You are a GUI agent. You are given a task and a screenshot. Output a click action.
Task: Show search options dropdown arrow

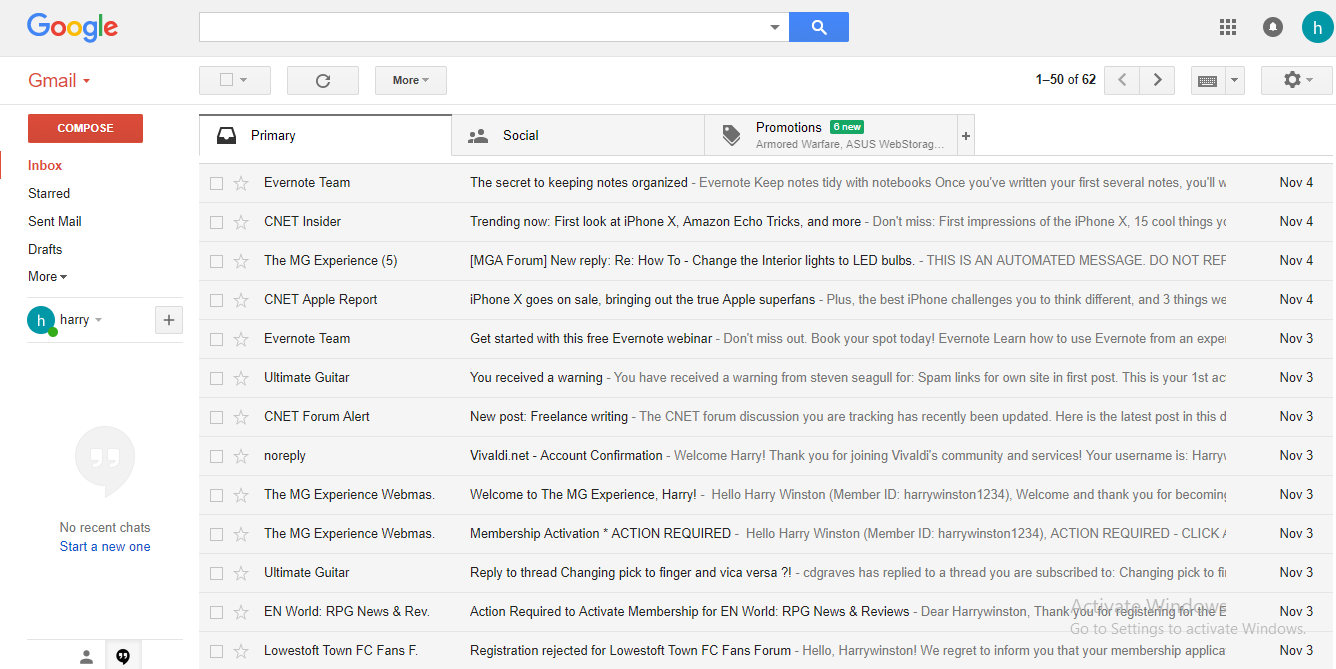(x=774, y=28)
